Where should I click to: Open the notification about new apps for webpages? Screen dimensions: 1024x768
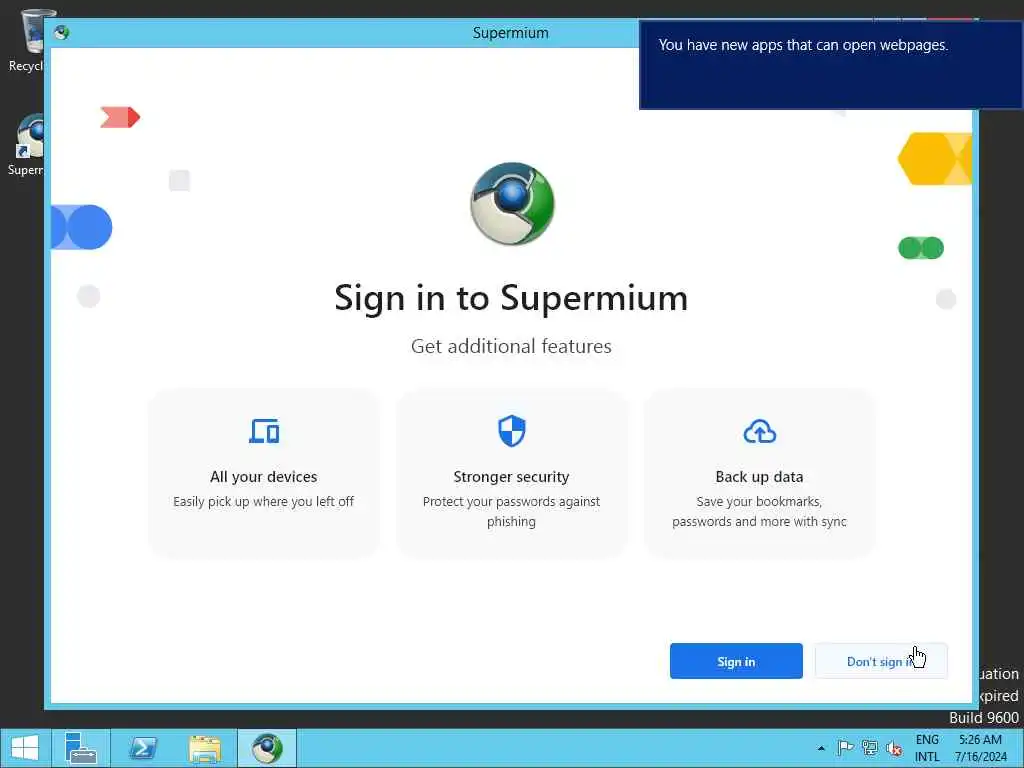[831, 65]
